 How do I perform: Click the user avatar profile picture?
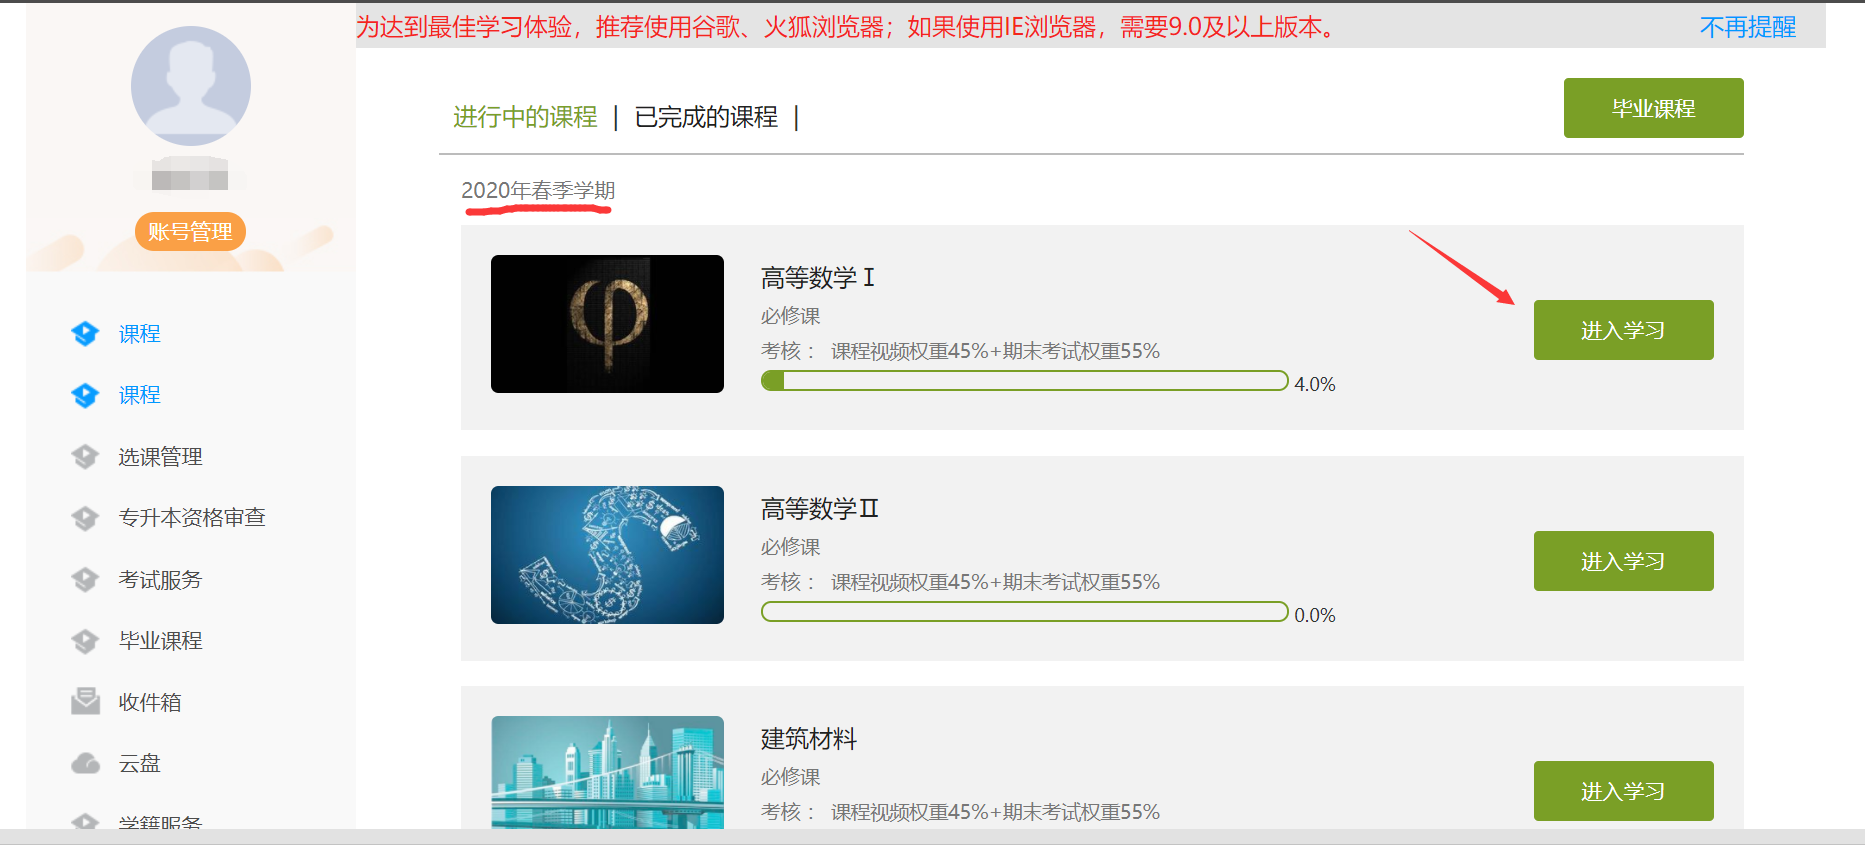pos(191,86)
